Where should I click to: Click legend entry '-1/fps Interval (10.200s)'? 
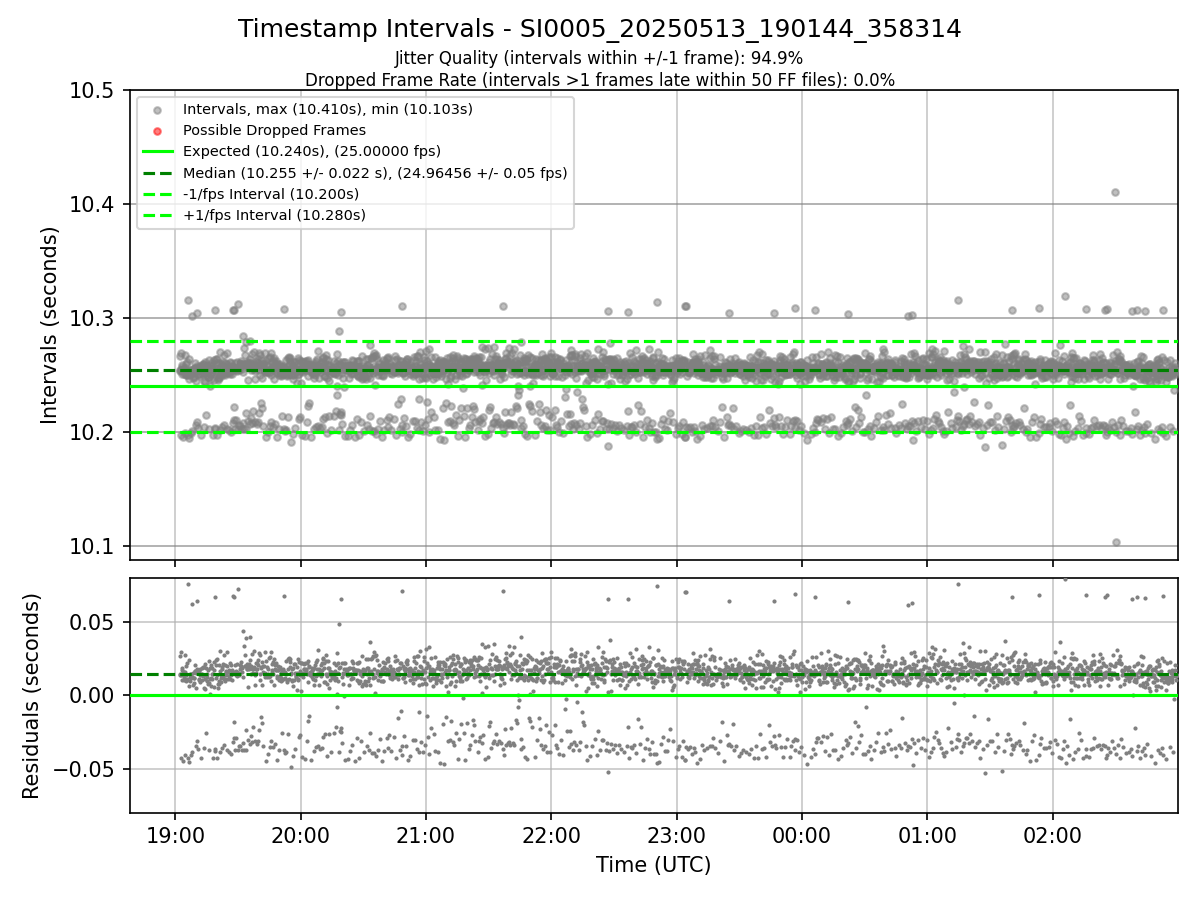point(271,194)
